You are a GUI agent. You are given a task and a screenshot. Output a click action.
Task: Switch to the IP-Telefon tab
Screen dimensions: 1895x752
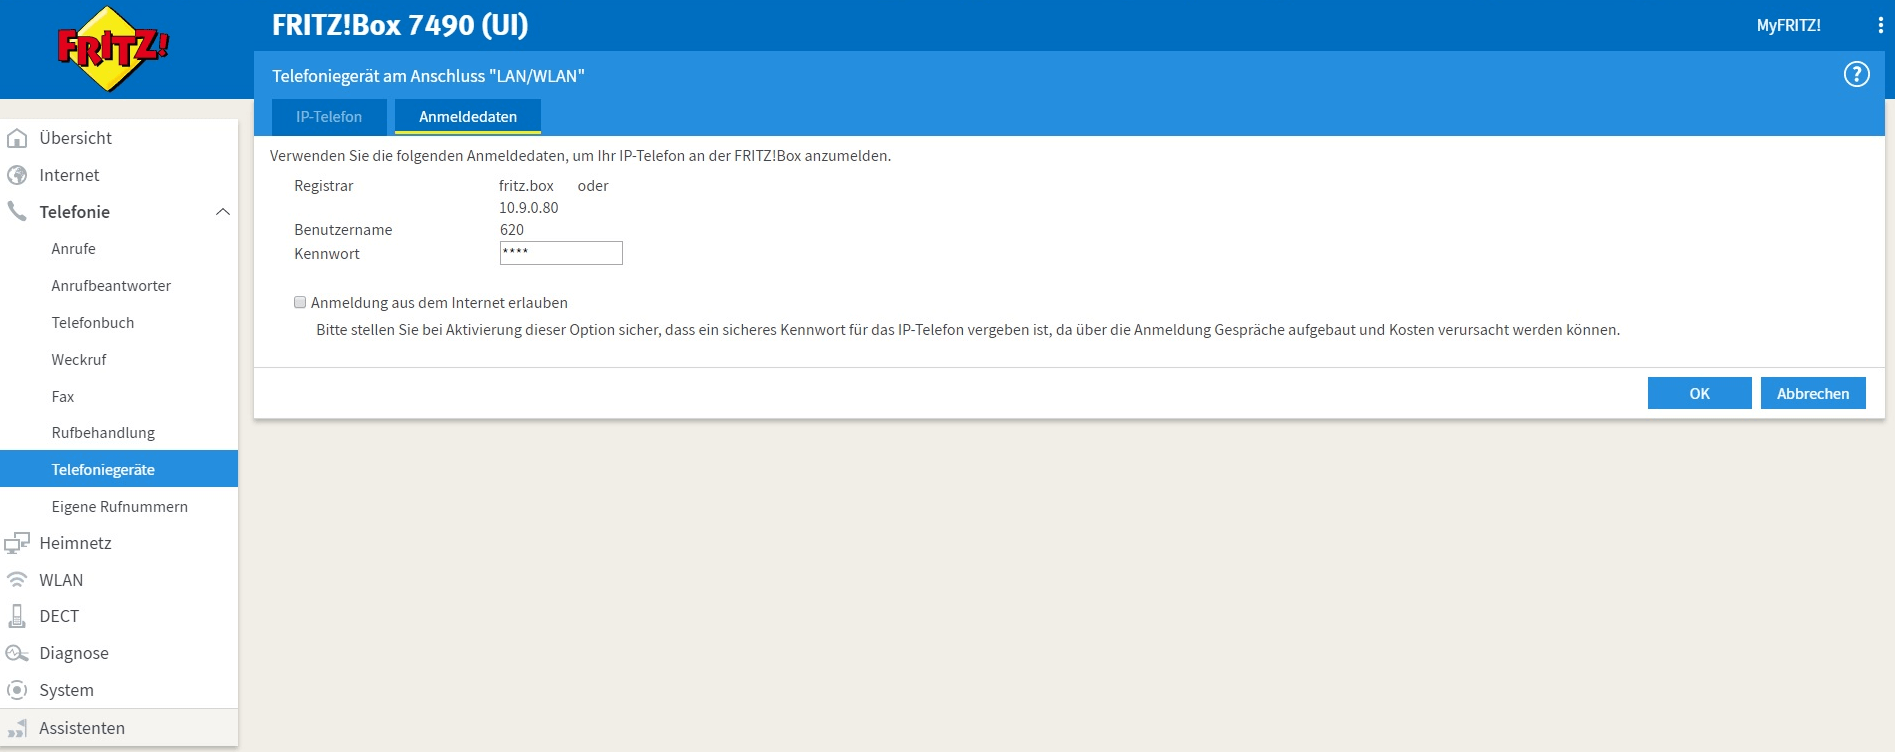329,117
